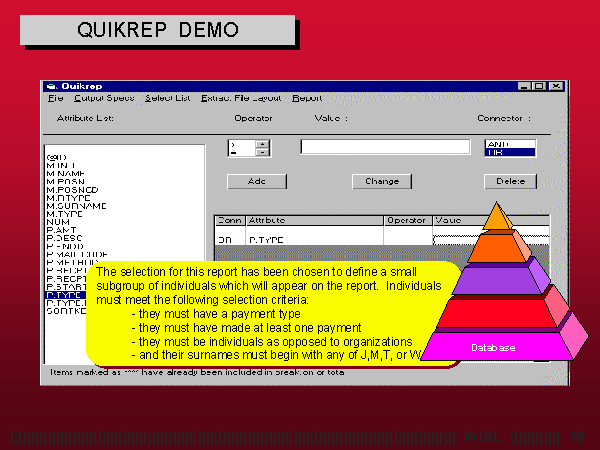
Task: Step the Operator spinner up
Action: click(x=262, y=143)
